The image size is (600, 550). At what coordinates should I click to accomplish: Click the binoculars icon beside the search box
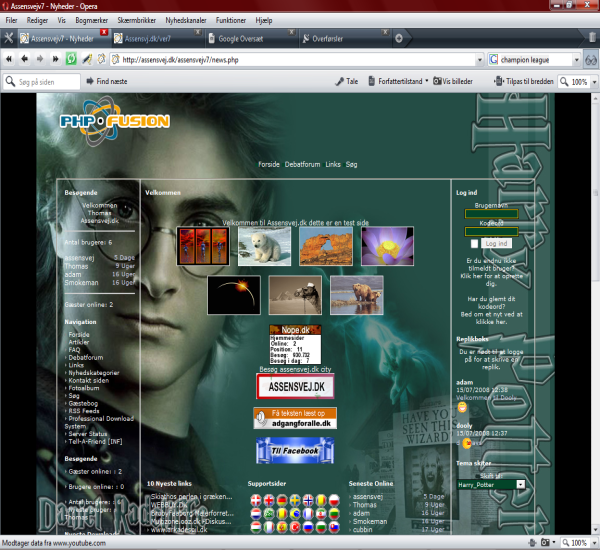591,60
